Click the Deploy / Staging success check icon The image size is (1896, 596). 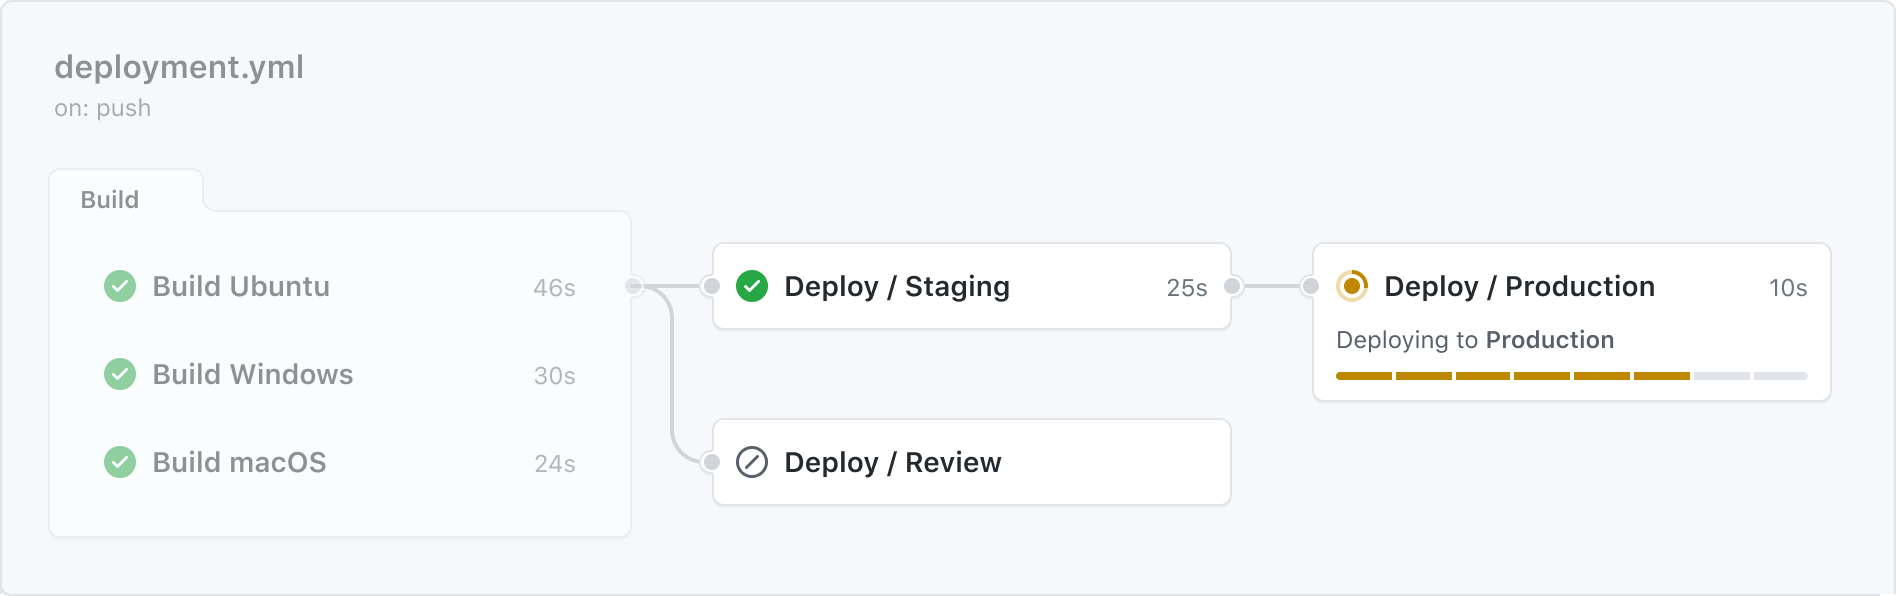pyautogui.click(x=752, y=286)
